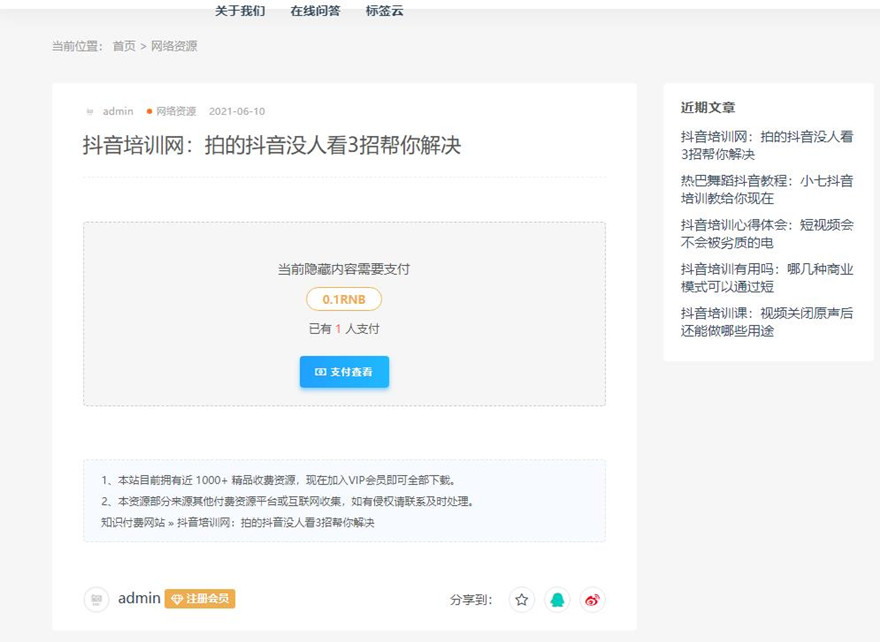
Task: Open recent article 抖音培训课 视频关闭原声后
Action: pos(767,322)
